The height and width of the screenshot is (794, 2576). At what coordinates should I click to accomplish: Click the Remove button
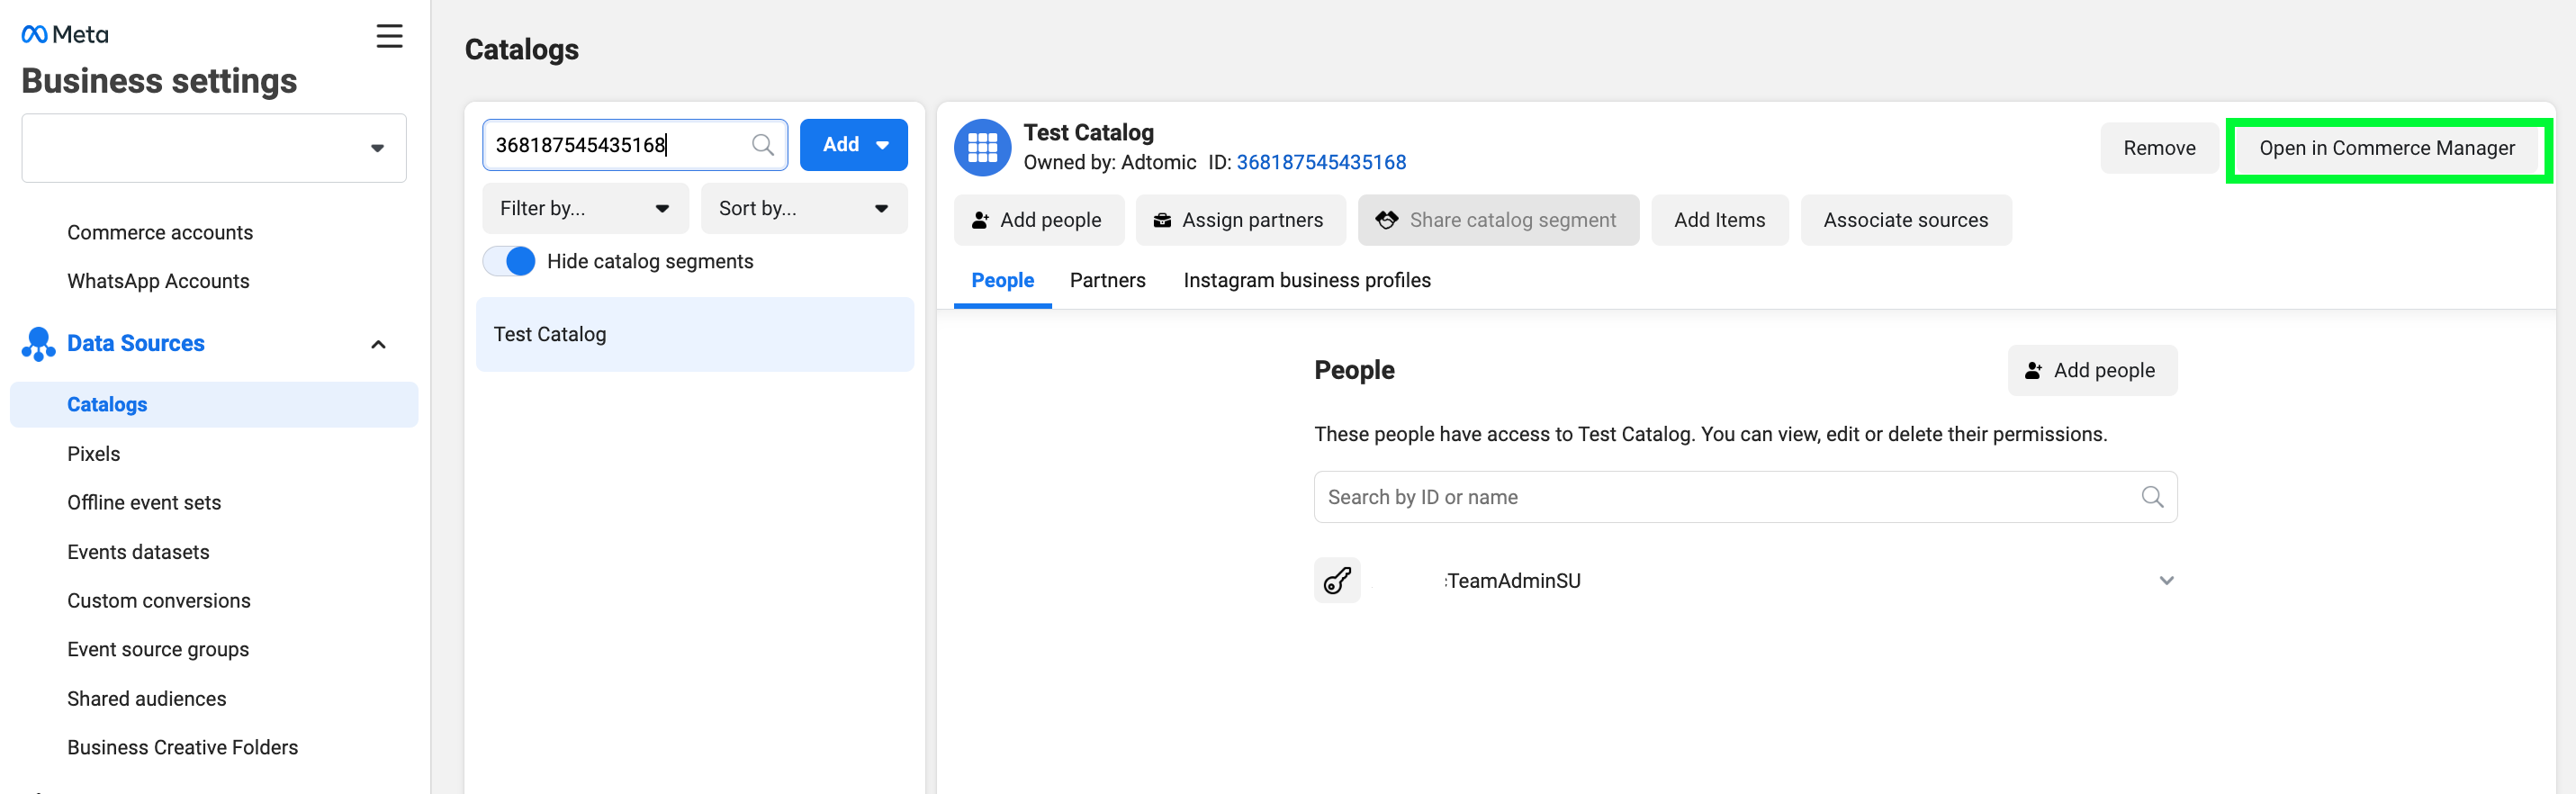point(2159,148)
